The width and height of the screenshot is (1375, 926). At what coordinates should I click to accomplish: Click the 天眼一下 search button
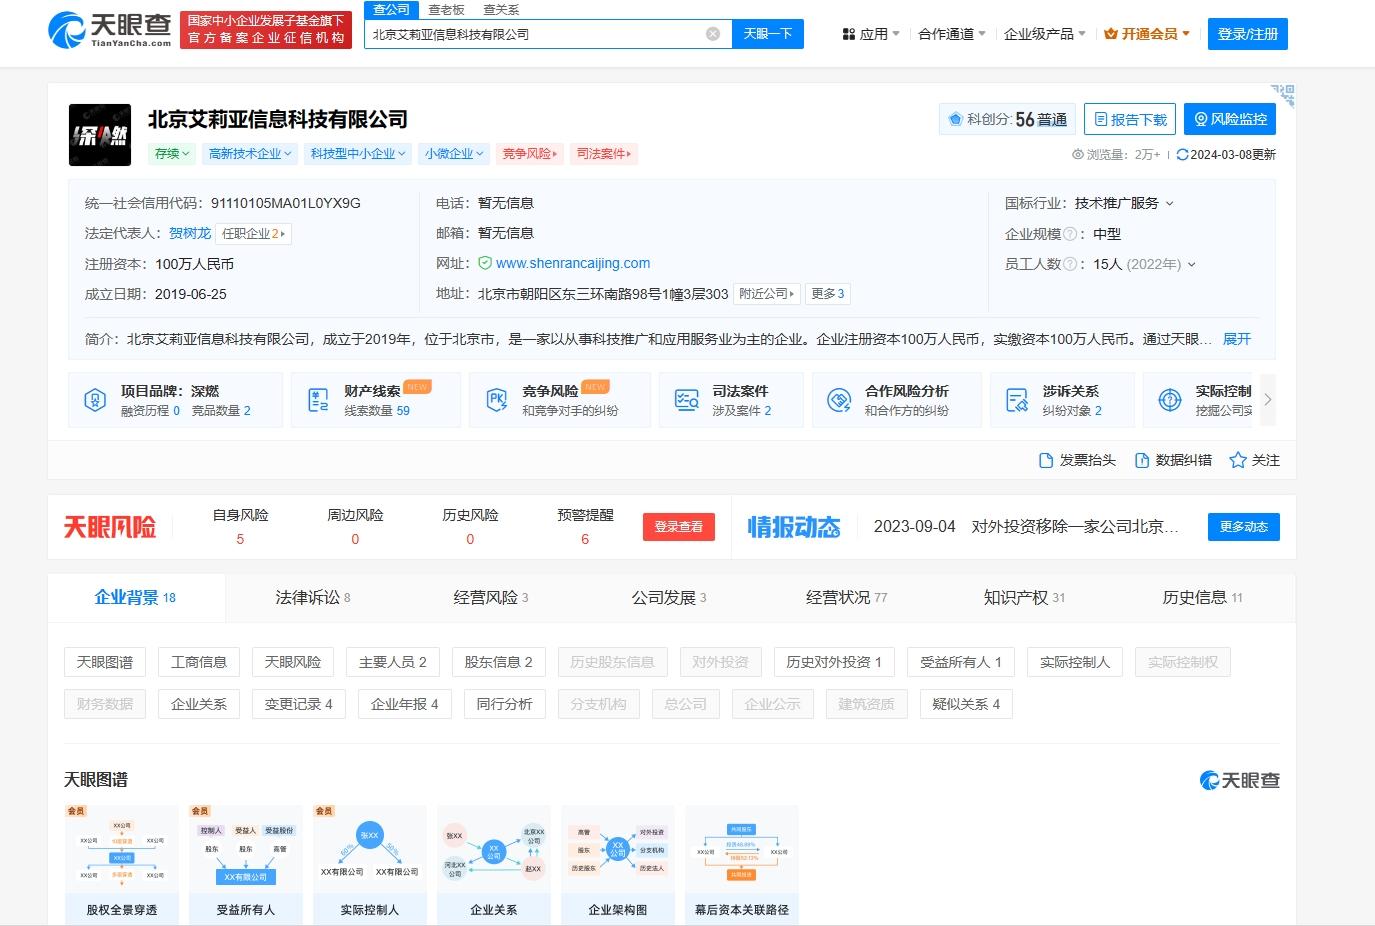click(x=768, y=34)
